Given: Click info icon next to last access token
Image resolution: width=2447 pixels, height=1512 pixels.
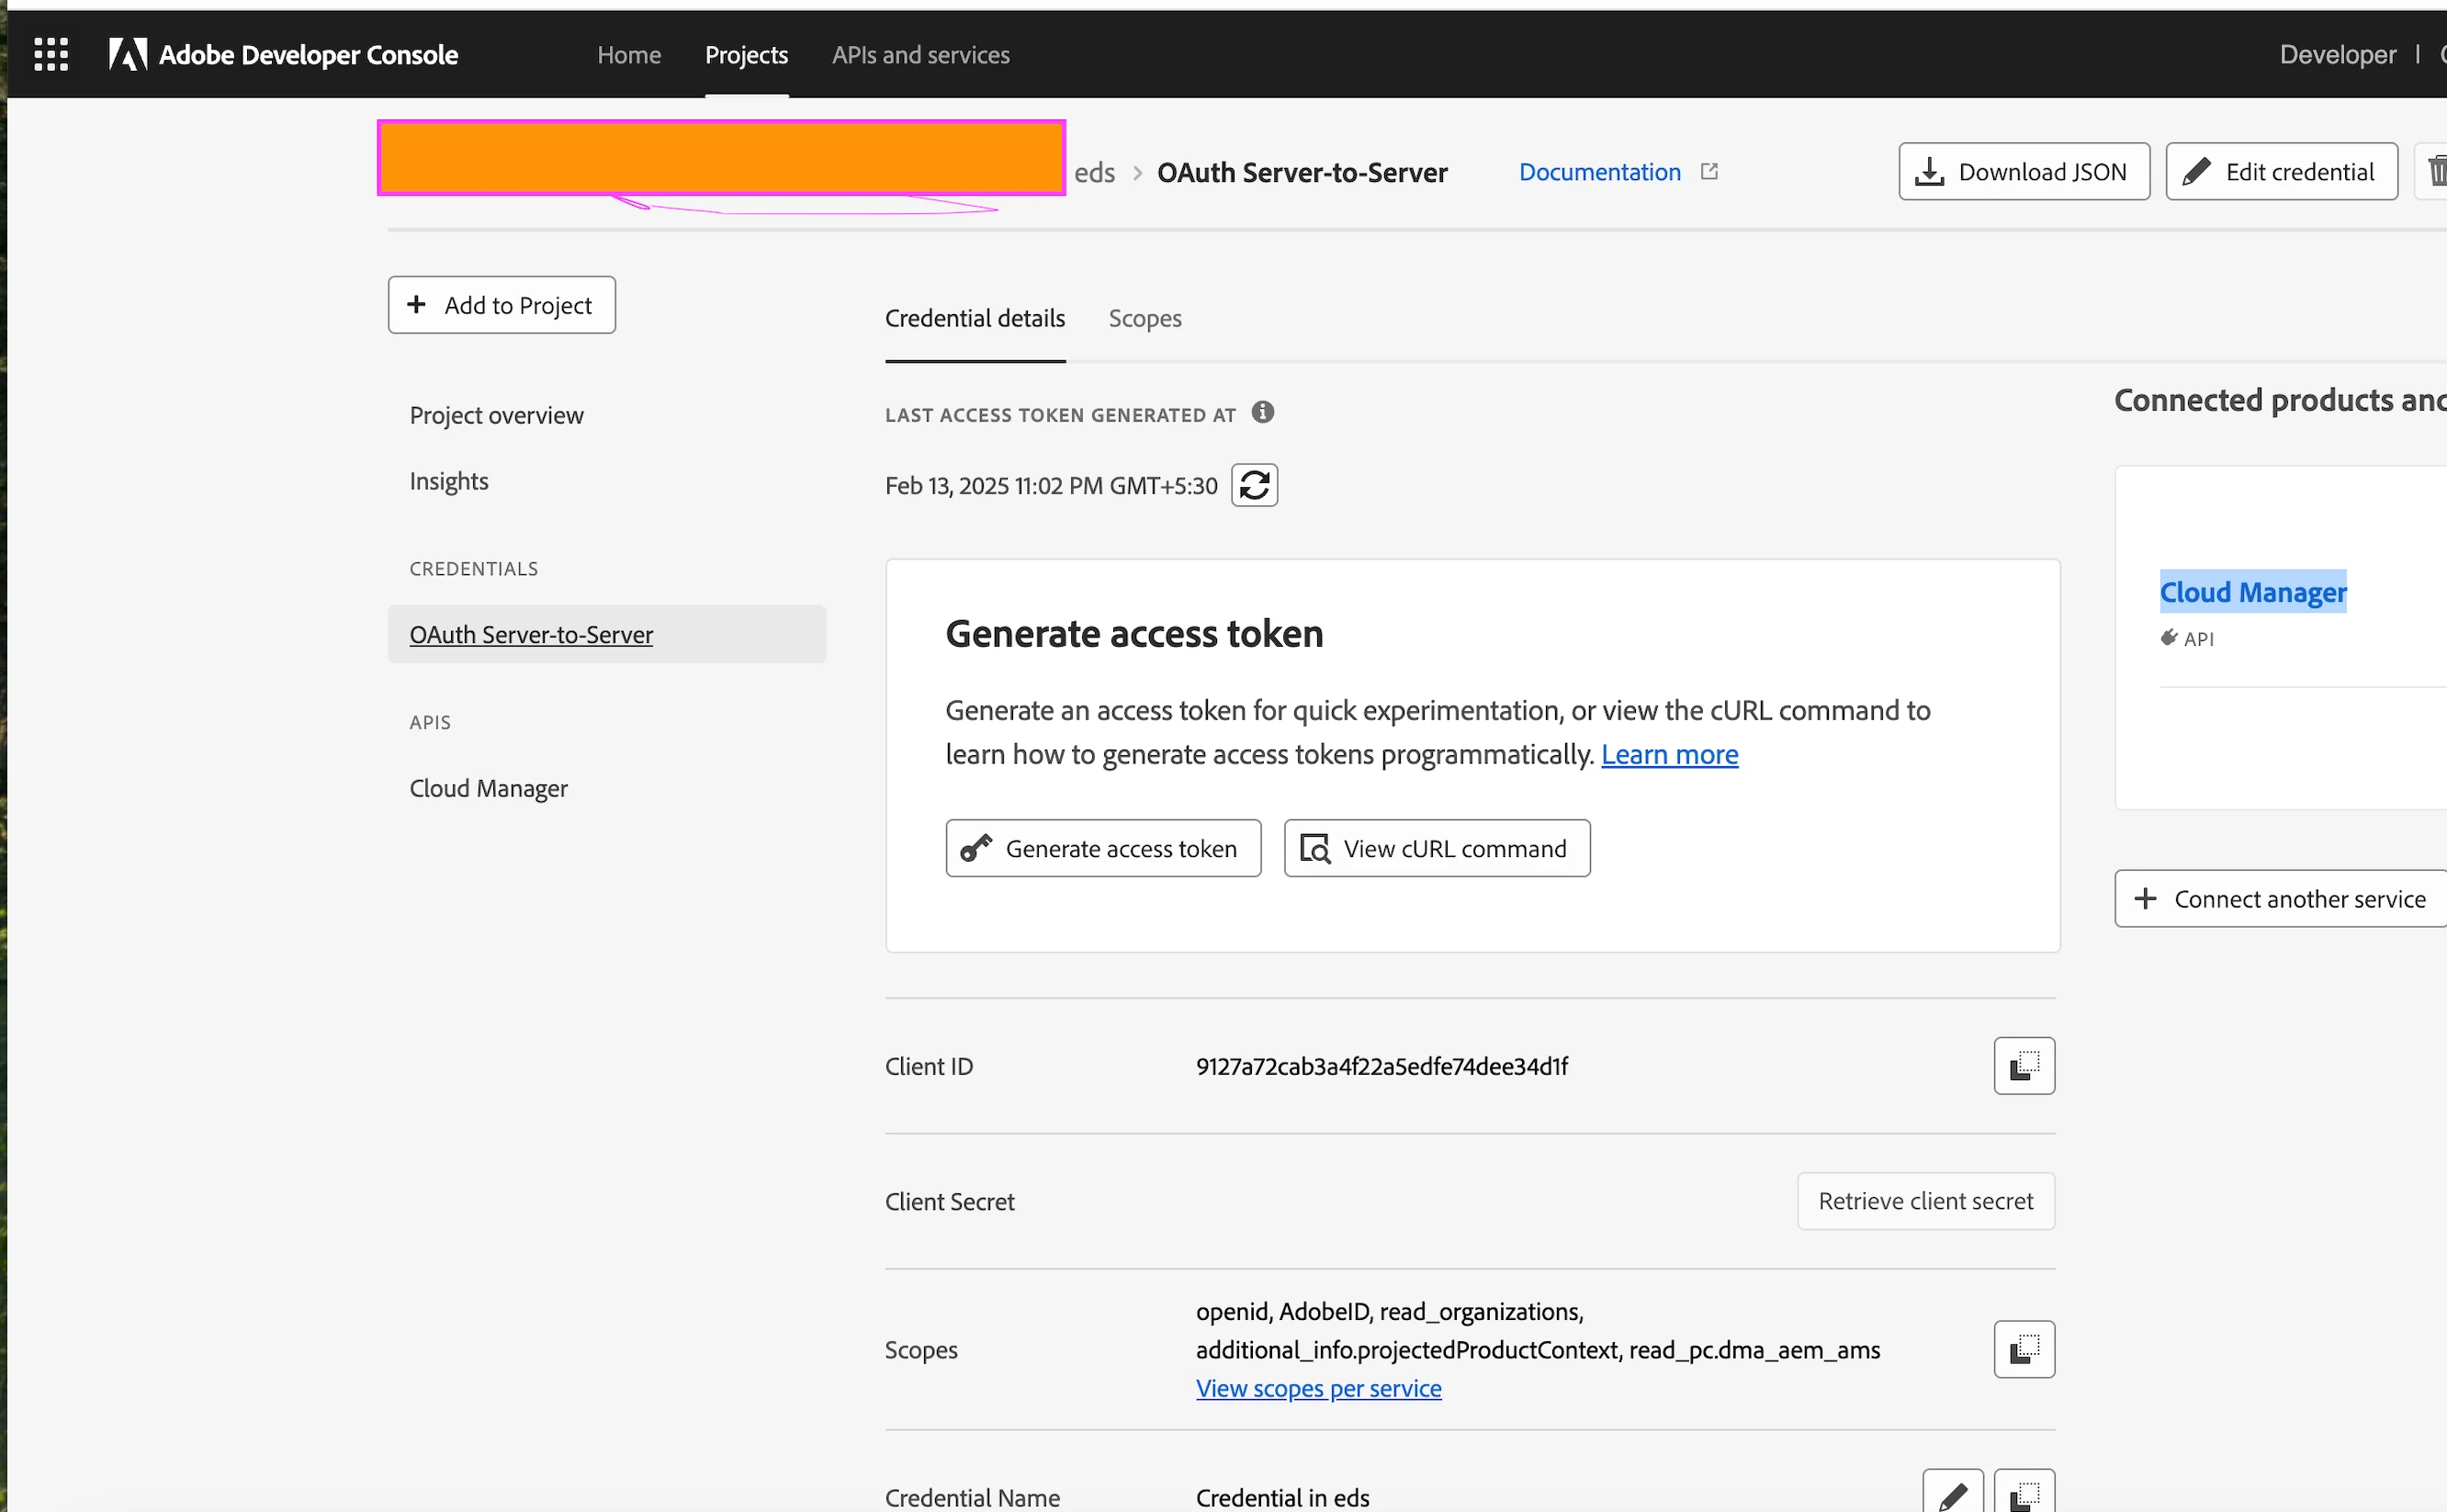Looking at the screenshot, I should [1263, 412].
